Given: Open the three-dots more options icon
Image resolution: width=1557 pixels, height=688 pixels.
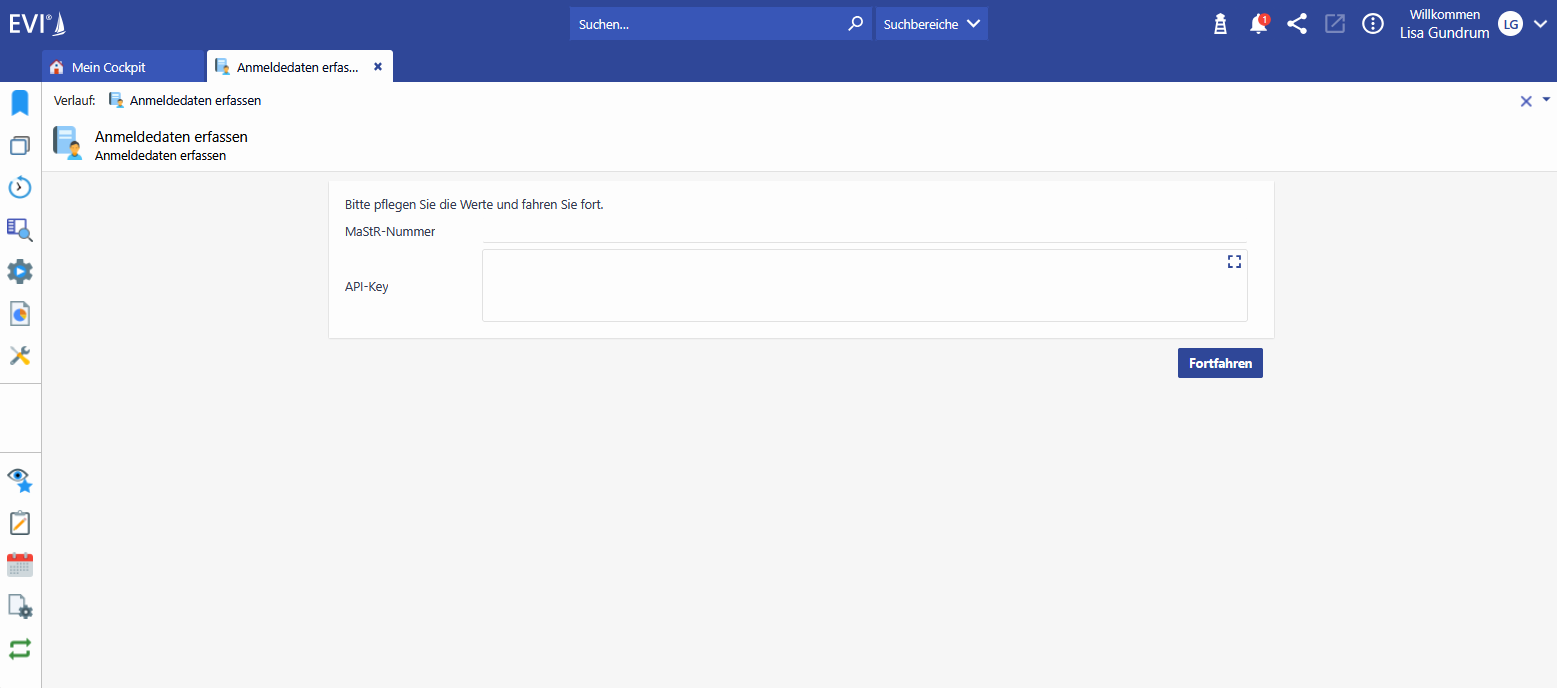Looking at the screenshot, I should tap(1373, 25).
